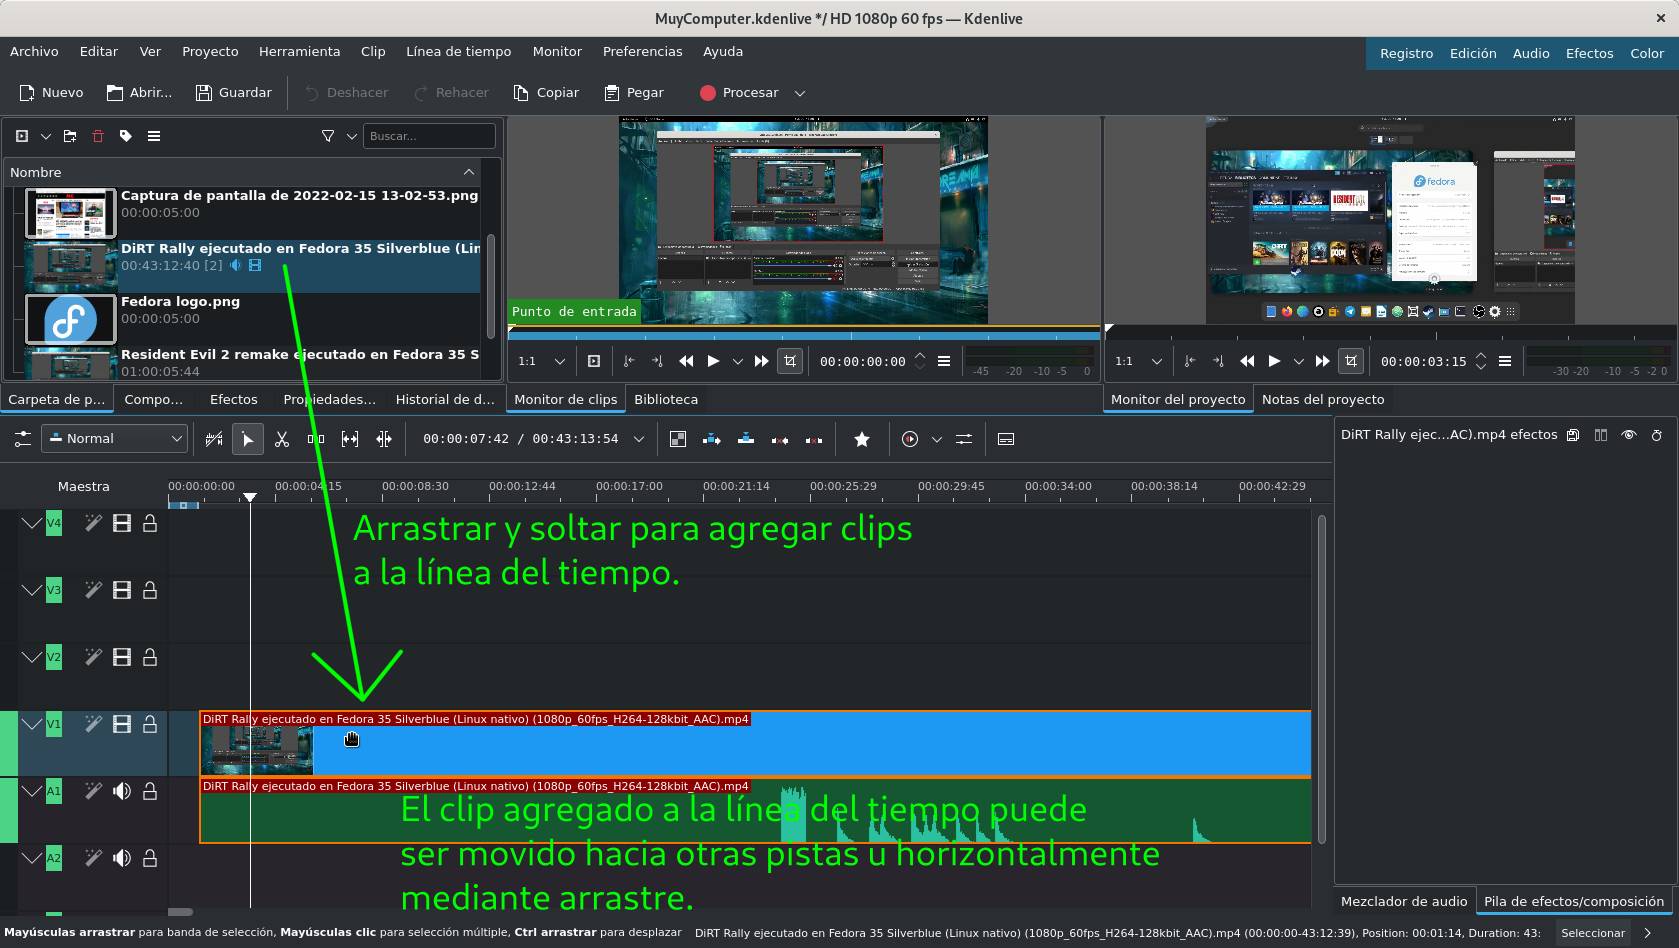
Task: Insert clip zone in timeline icon
Action: (x=712, y=439)
